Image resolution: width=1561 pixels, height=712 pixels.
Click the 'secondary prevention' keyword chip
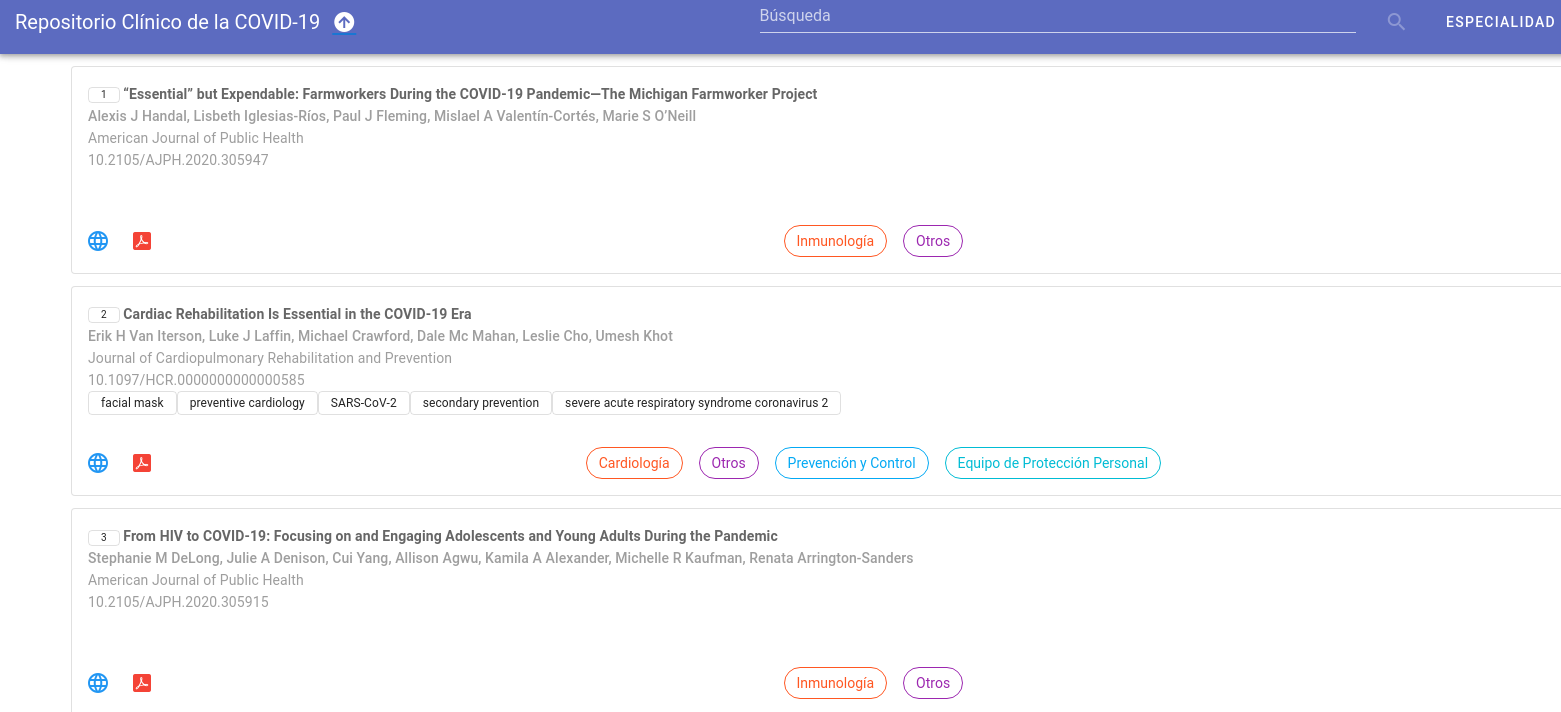click(480, 403)
